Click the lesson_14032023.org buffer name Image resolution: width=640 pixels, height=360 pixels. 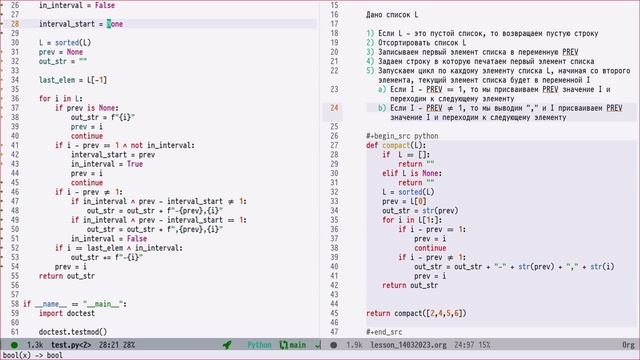tap(408, 345)
